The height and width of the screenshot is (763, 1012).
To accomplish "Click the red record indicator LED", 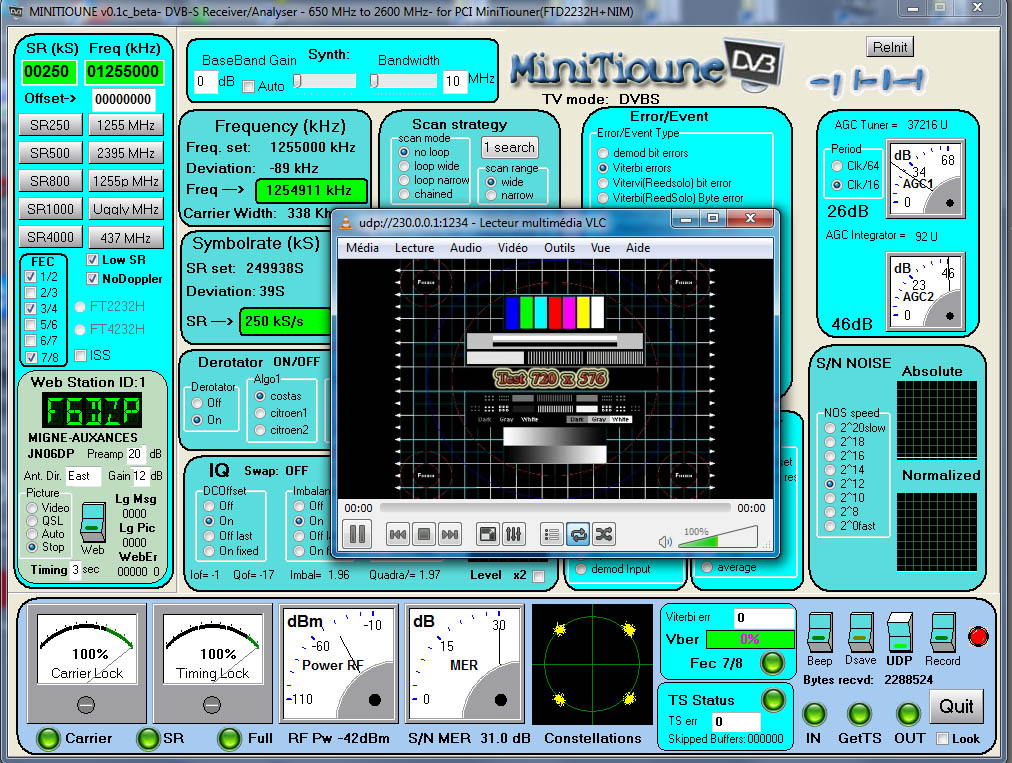I will click(978, 636).
